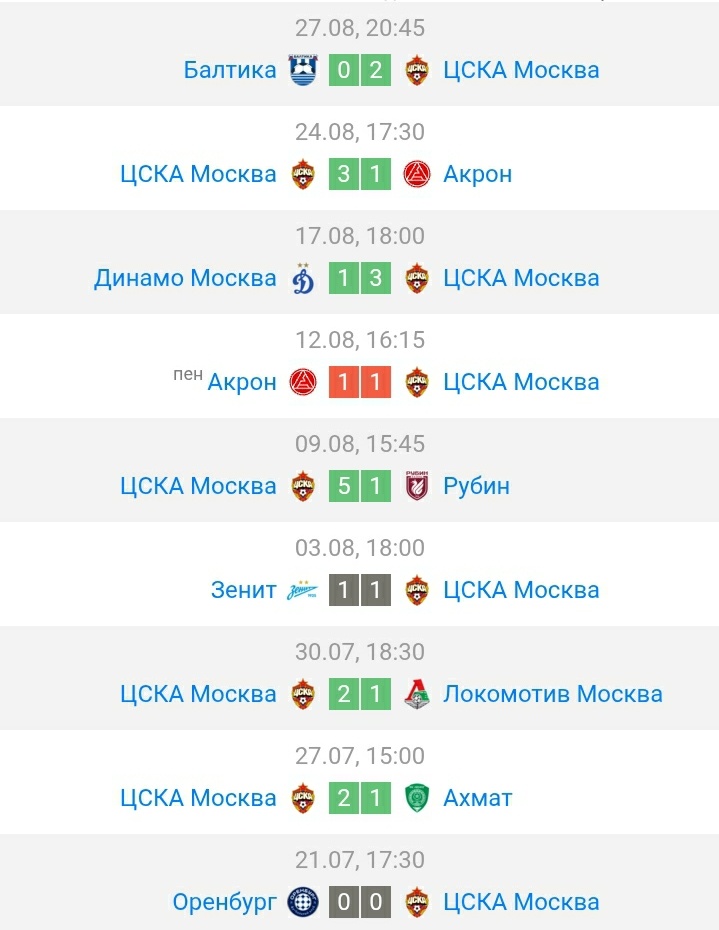Open the Оренбург team link
Screen dimensions: 719x930
[224, 902]
